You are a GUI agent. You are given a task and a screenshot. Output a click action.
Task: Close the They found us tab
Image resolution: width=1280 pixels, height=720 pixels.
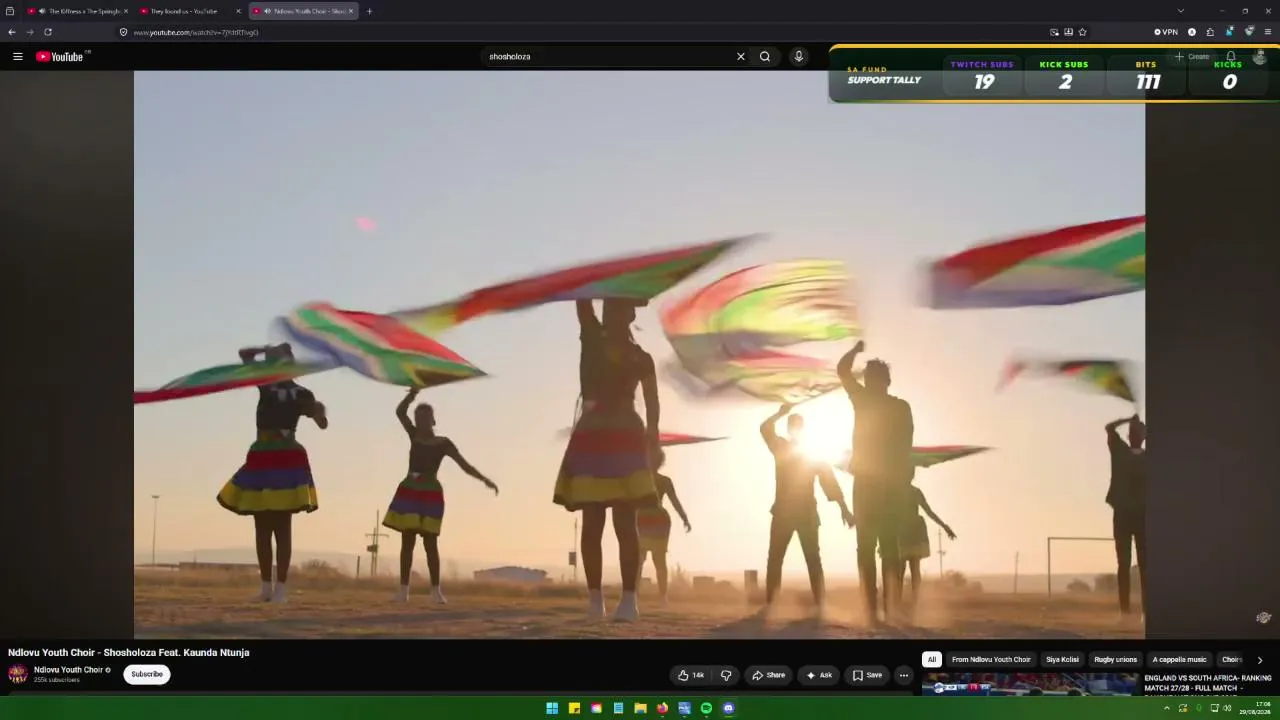pyautogui.click(x=238, y=11)
